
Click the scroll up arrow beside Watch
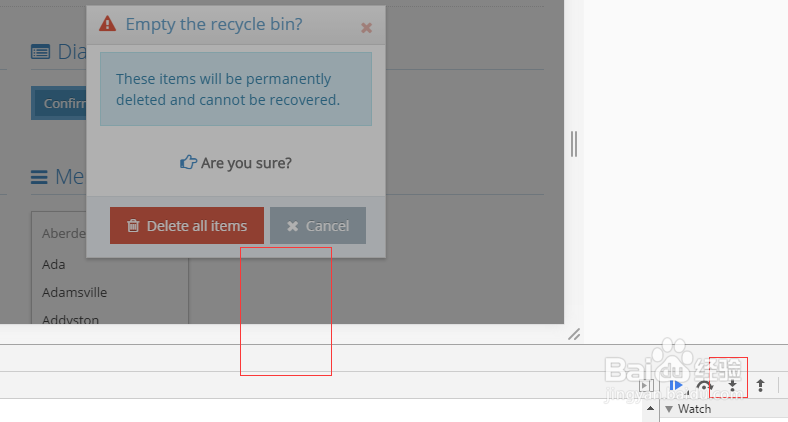pyautogui.click(x=650, y=409)
